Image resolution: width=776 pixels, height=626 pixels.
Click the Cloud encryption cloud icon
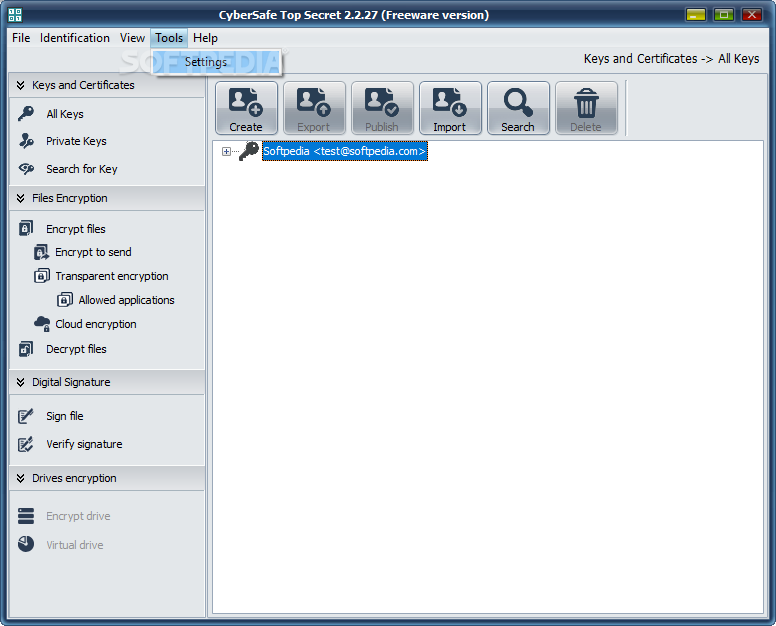point(42,324)
